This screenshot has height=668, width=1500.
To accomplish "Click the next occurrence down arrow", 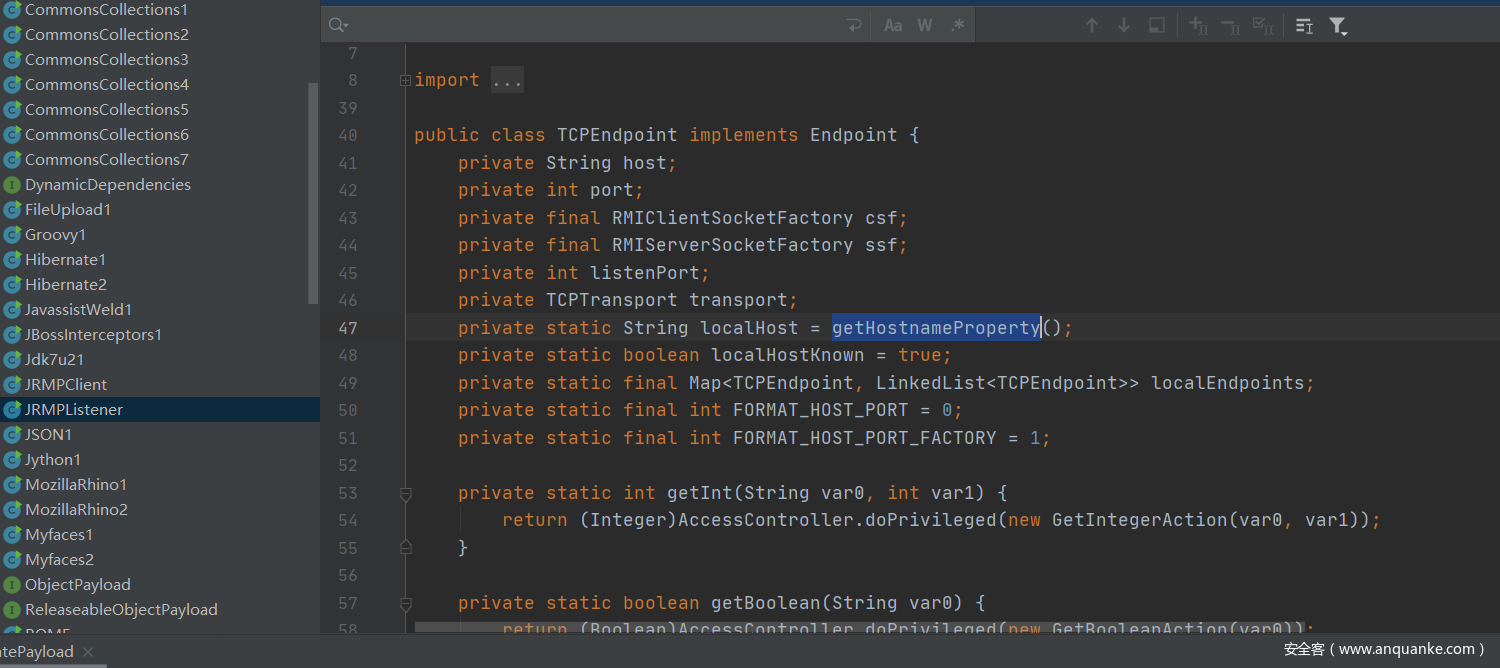I will (x=1124, y=26).
